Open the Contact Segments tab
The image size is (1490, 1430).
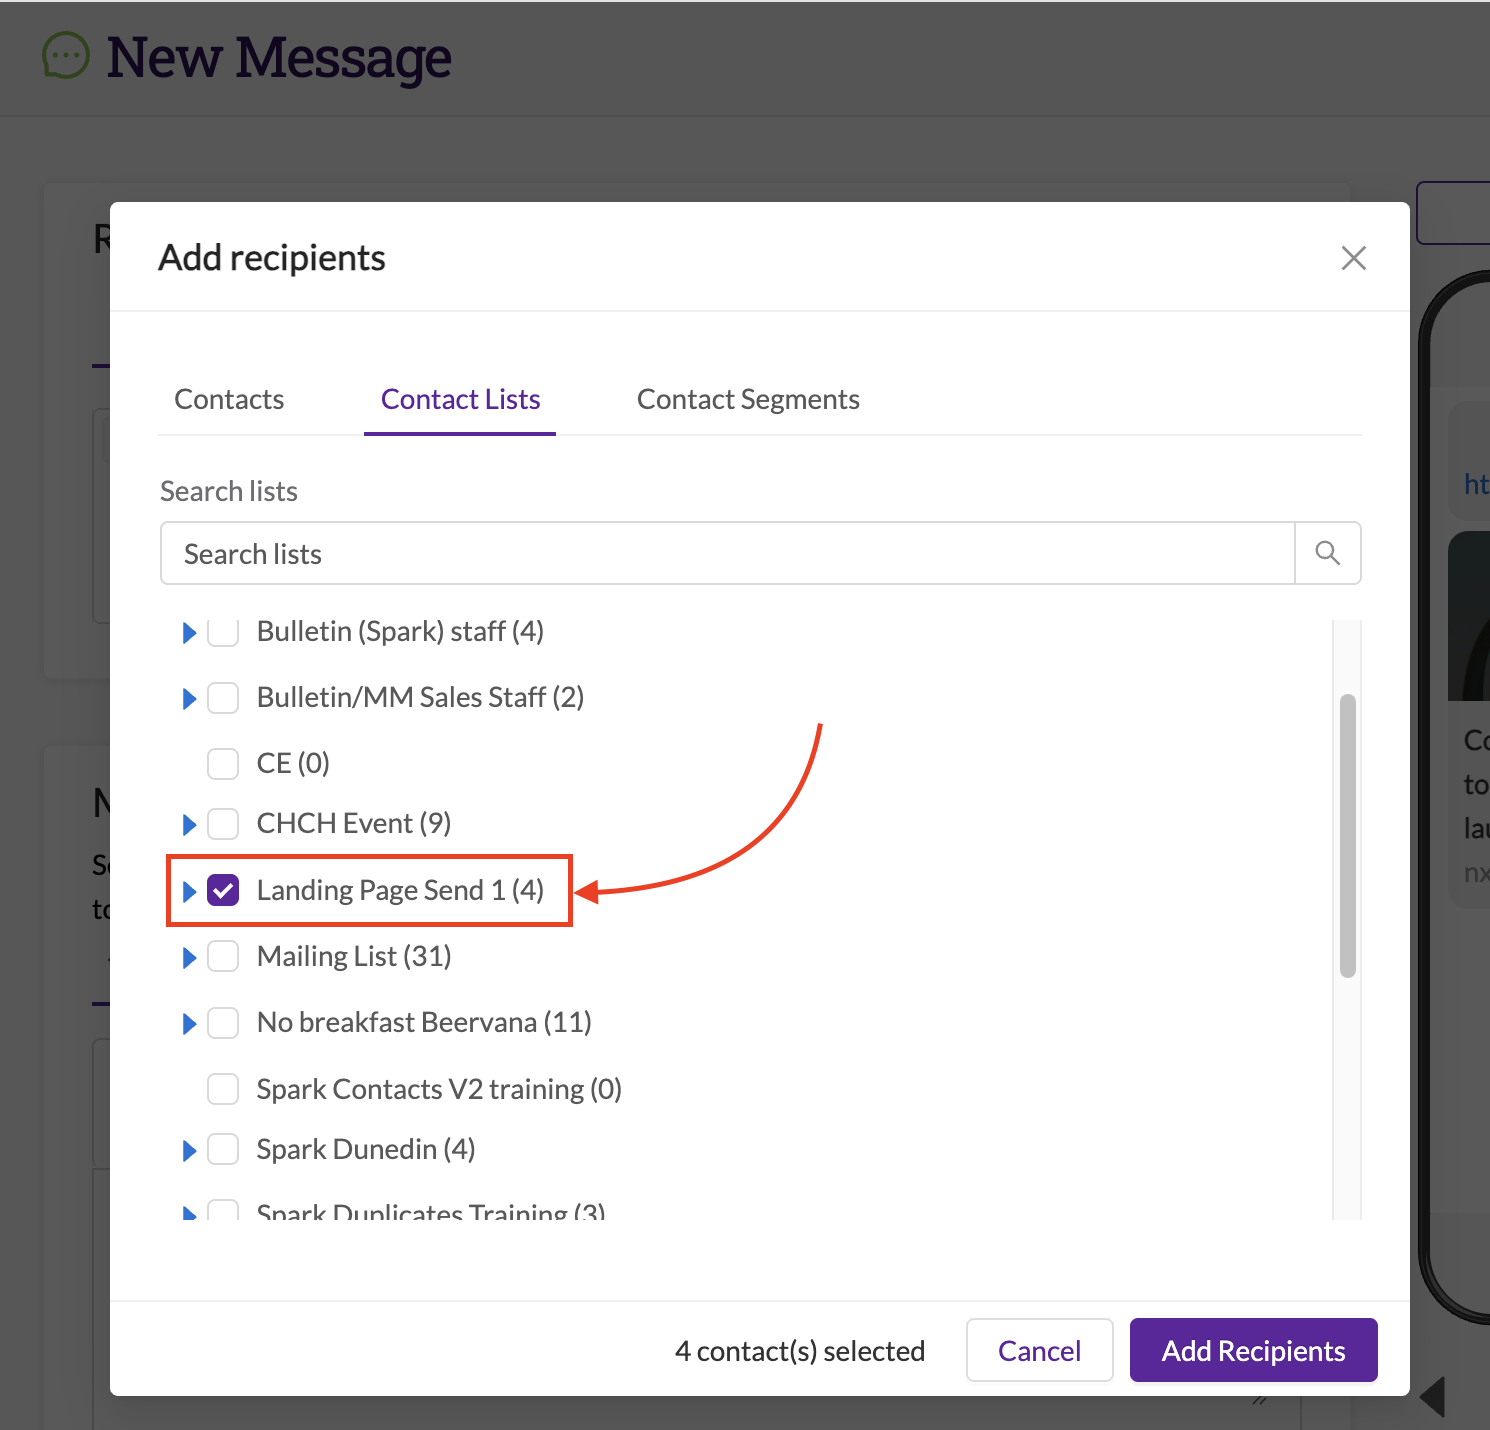point(747,398)
